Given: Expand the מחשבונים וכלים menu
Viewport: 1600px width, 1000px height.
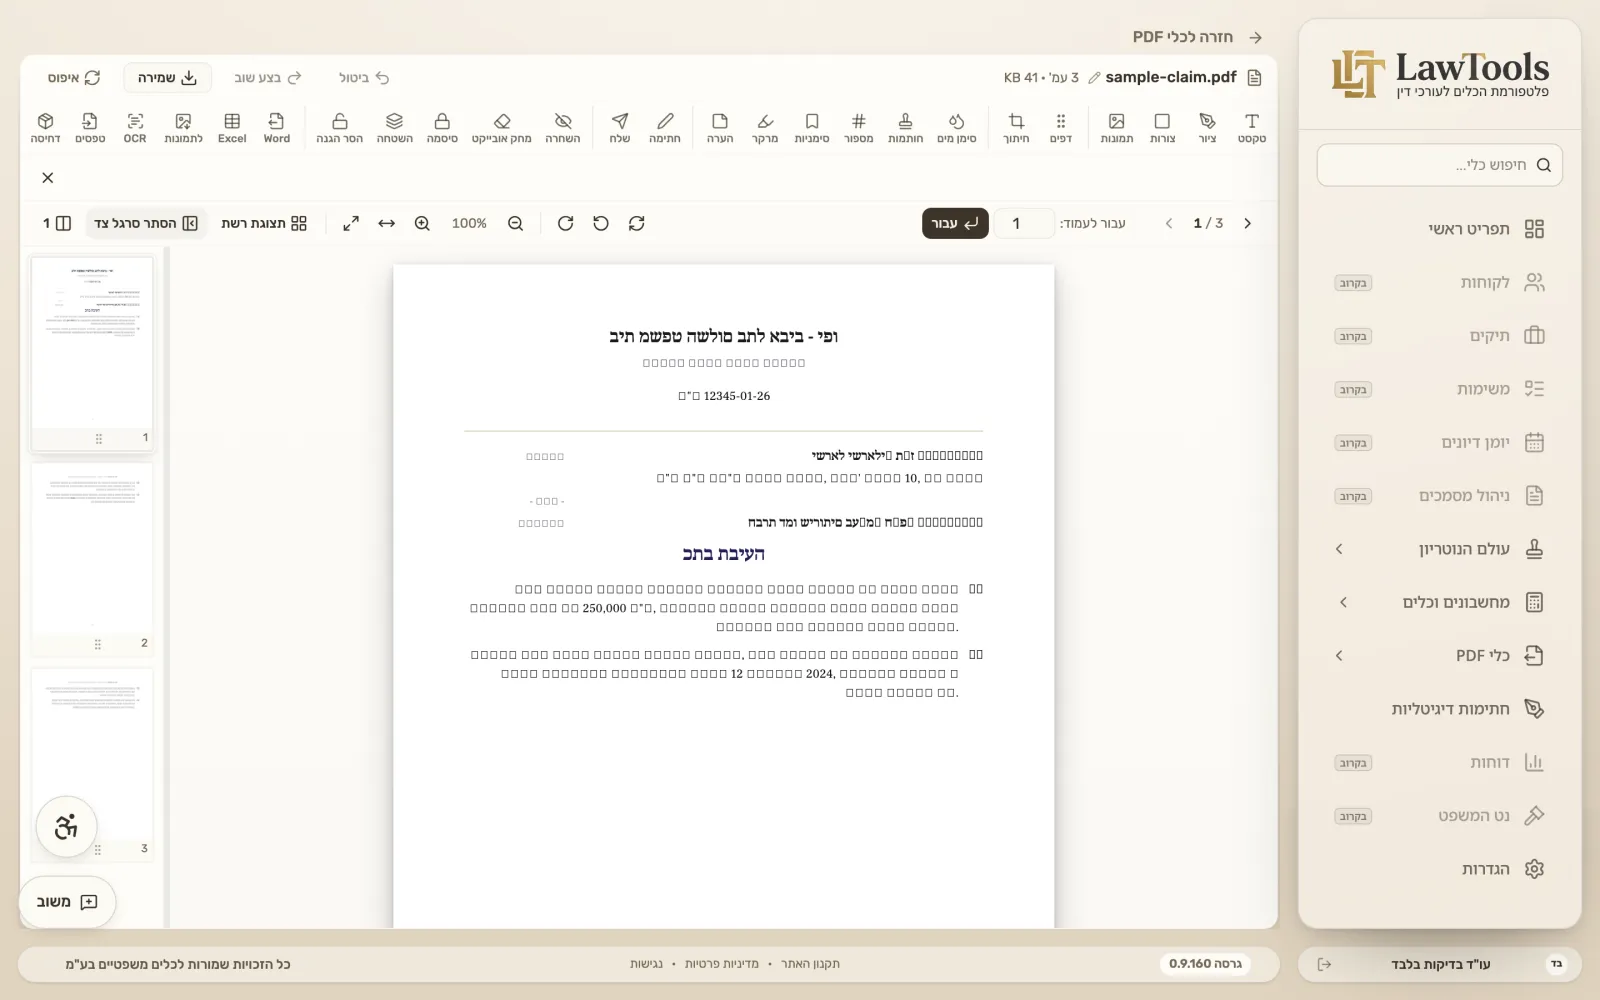Looking at the screenshot, I should (1439, 602).
